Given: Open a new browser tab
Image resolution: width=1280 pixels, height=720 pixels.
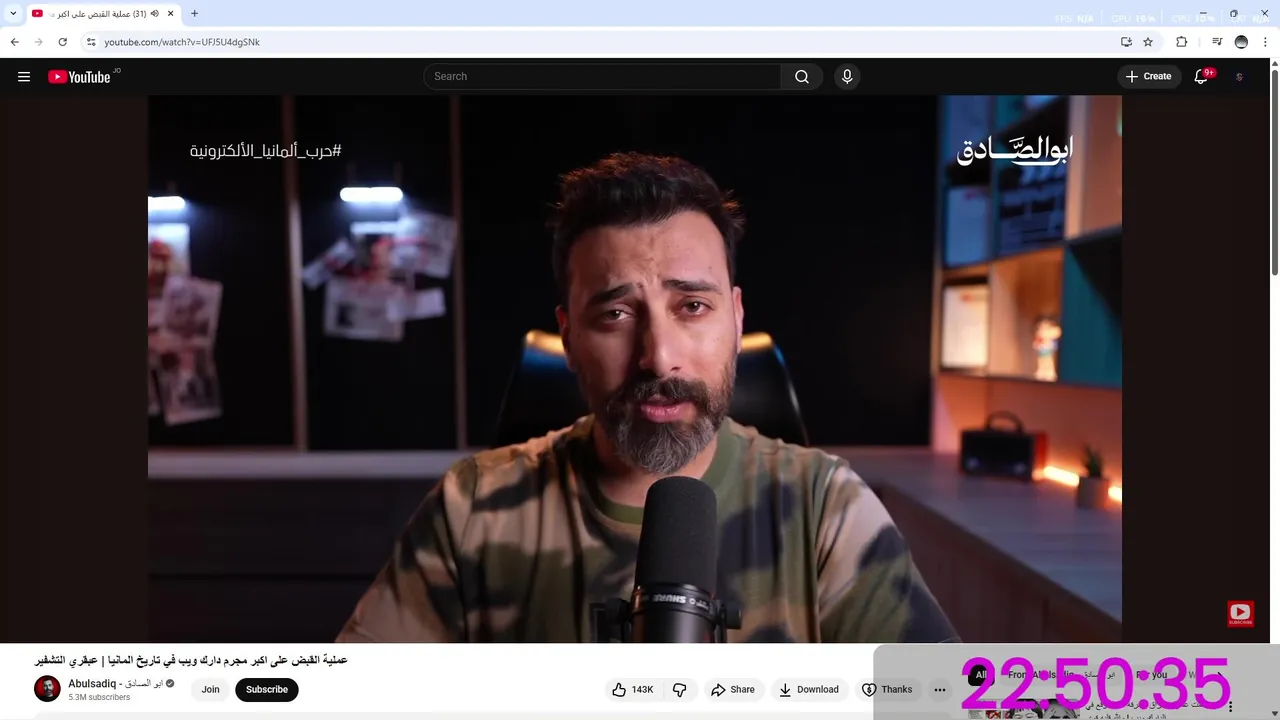Looking at the screenshot, I should [x=194, y=14].
